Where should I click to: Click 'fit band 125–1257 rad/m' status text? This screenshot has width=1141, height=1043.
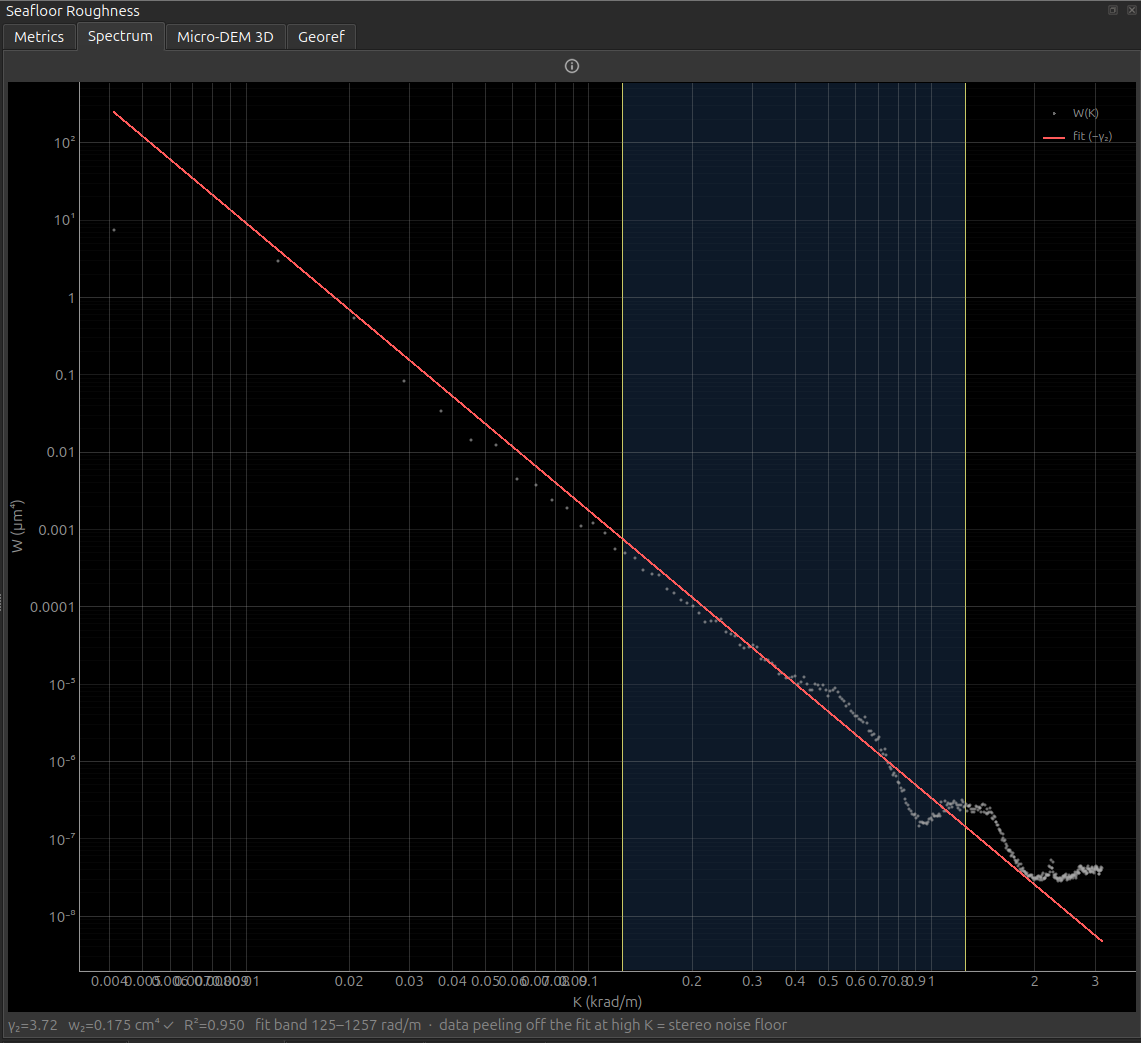point(338,1025)
